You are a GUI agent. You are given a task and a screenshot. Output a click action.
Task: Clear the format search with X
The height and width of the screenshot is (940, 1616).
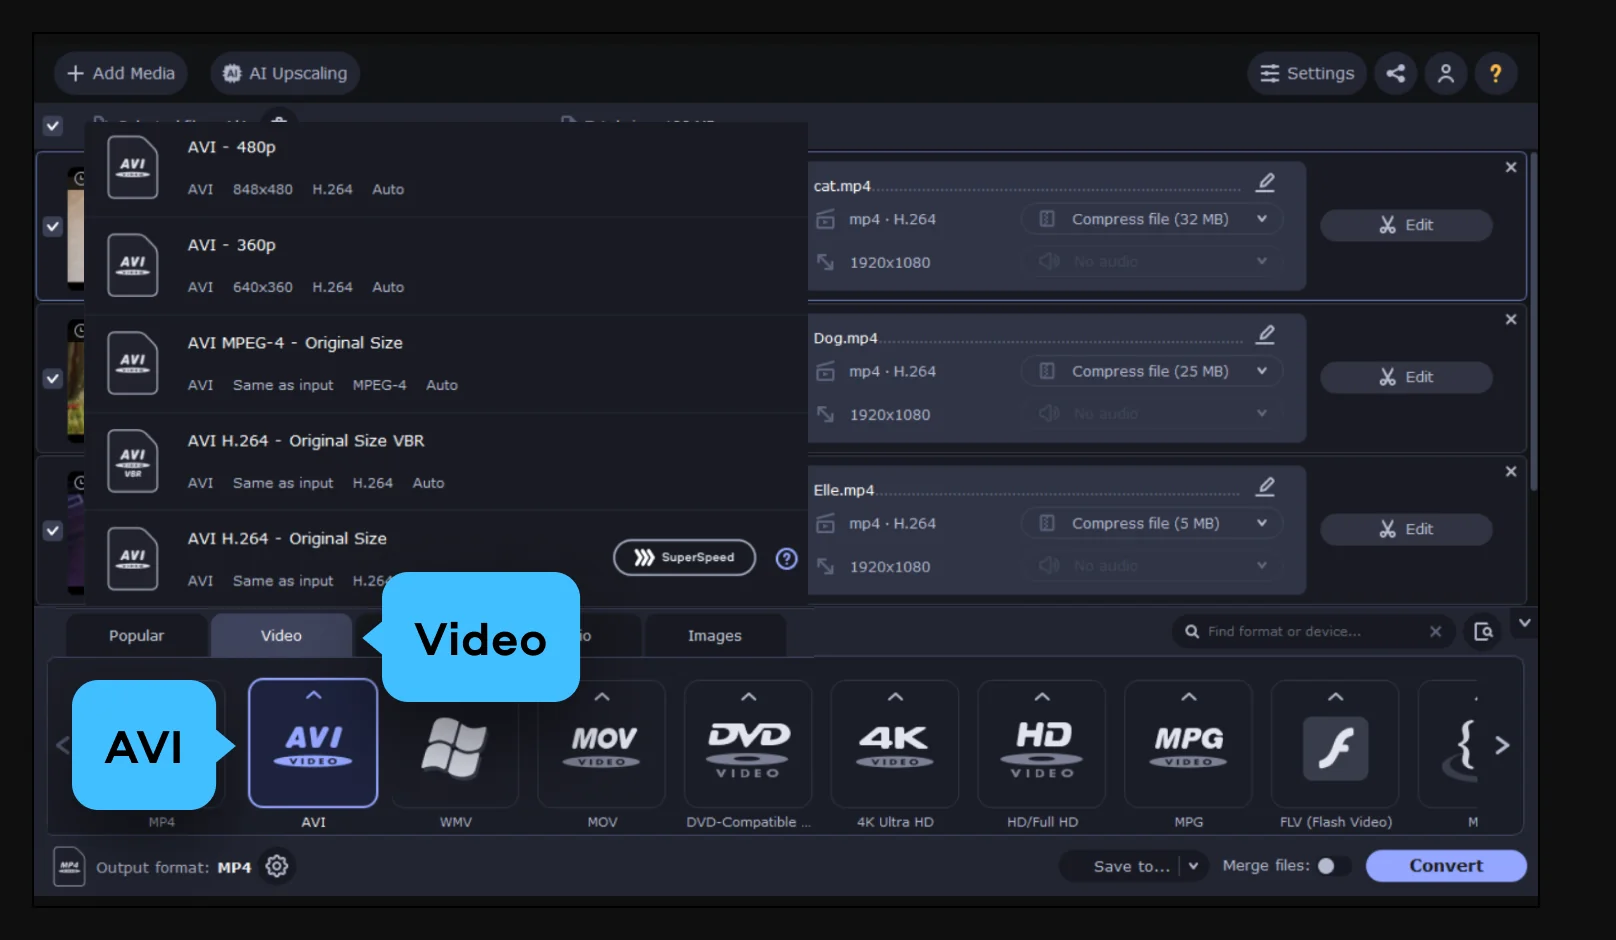tap(1435, 631)
